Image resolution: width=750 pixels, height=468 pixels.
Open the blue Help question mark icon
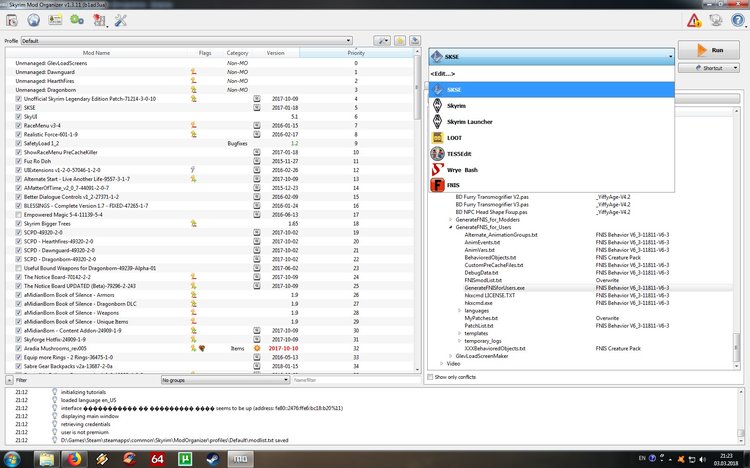tap(738, 20)
